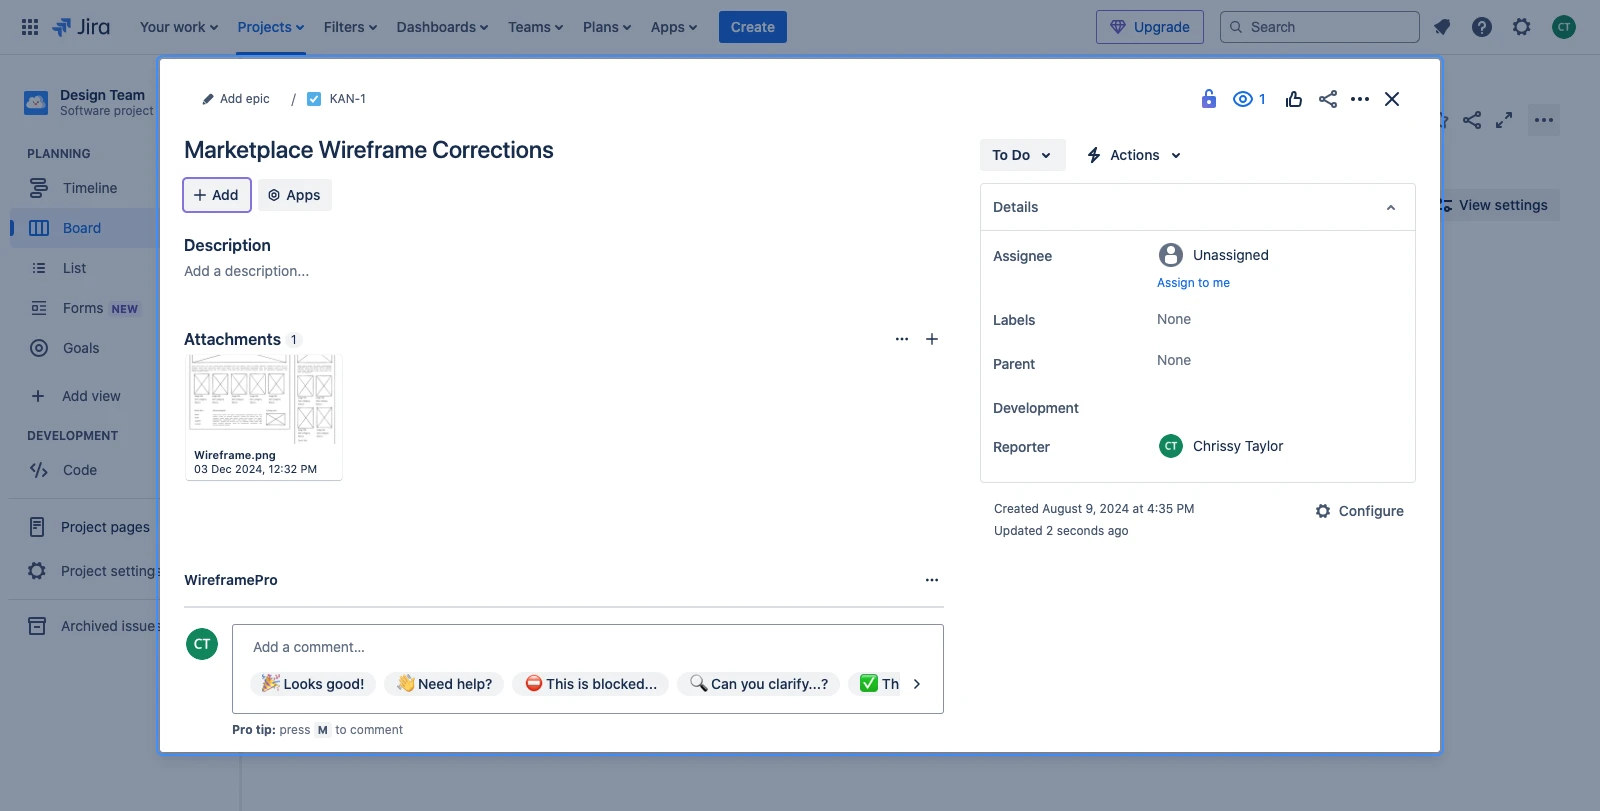This screenshot has width=1600, height=811.
Task: Click the Configure button
Action: [1360, 511]
